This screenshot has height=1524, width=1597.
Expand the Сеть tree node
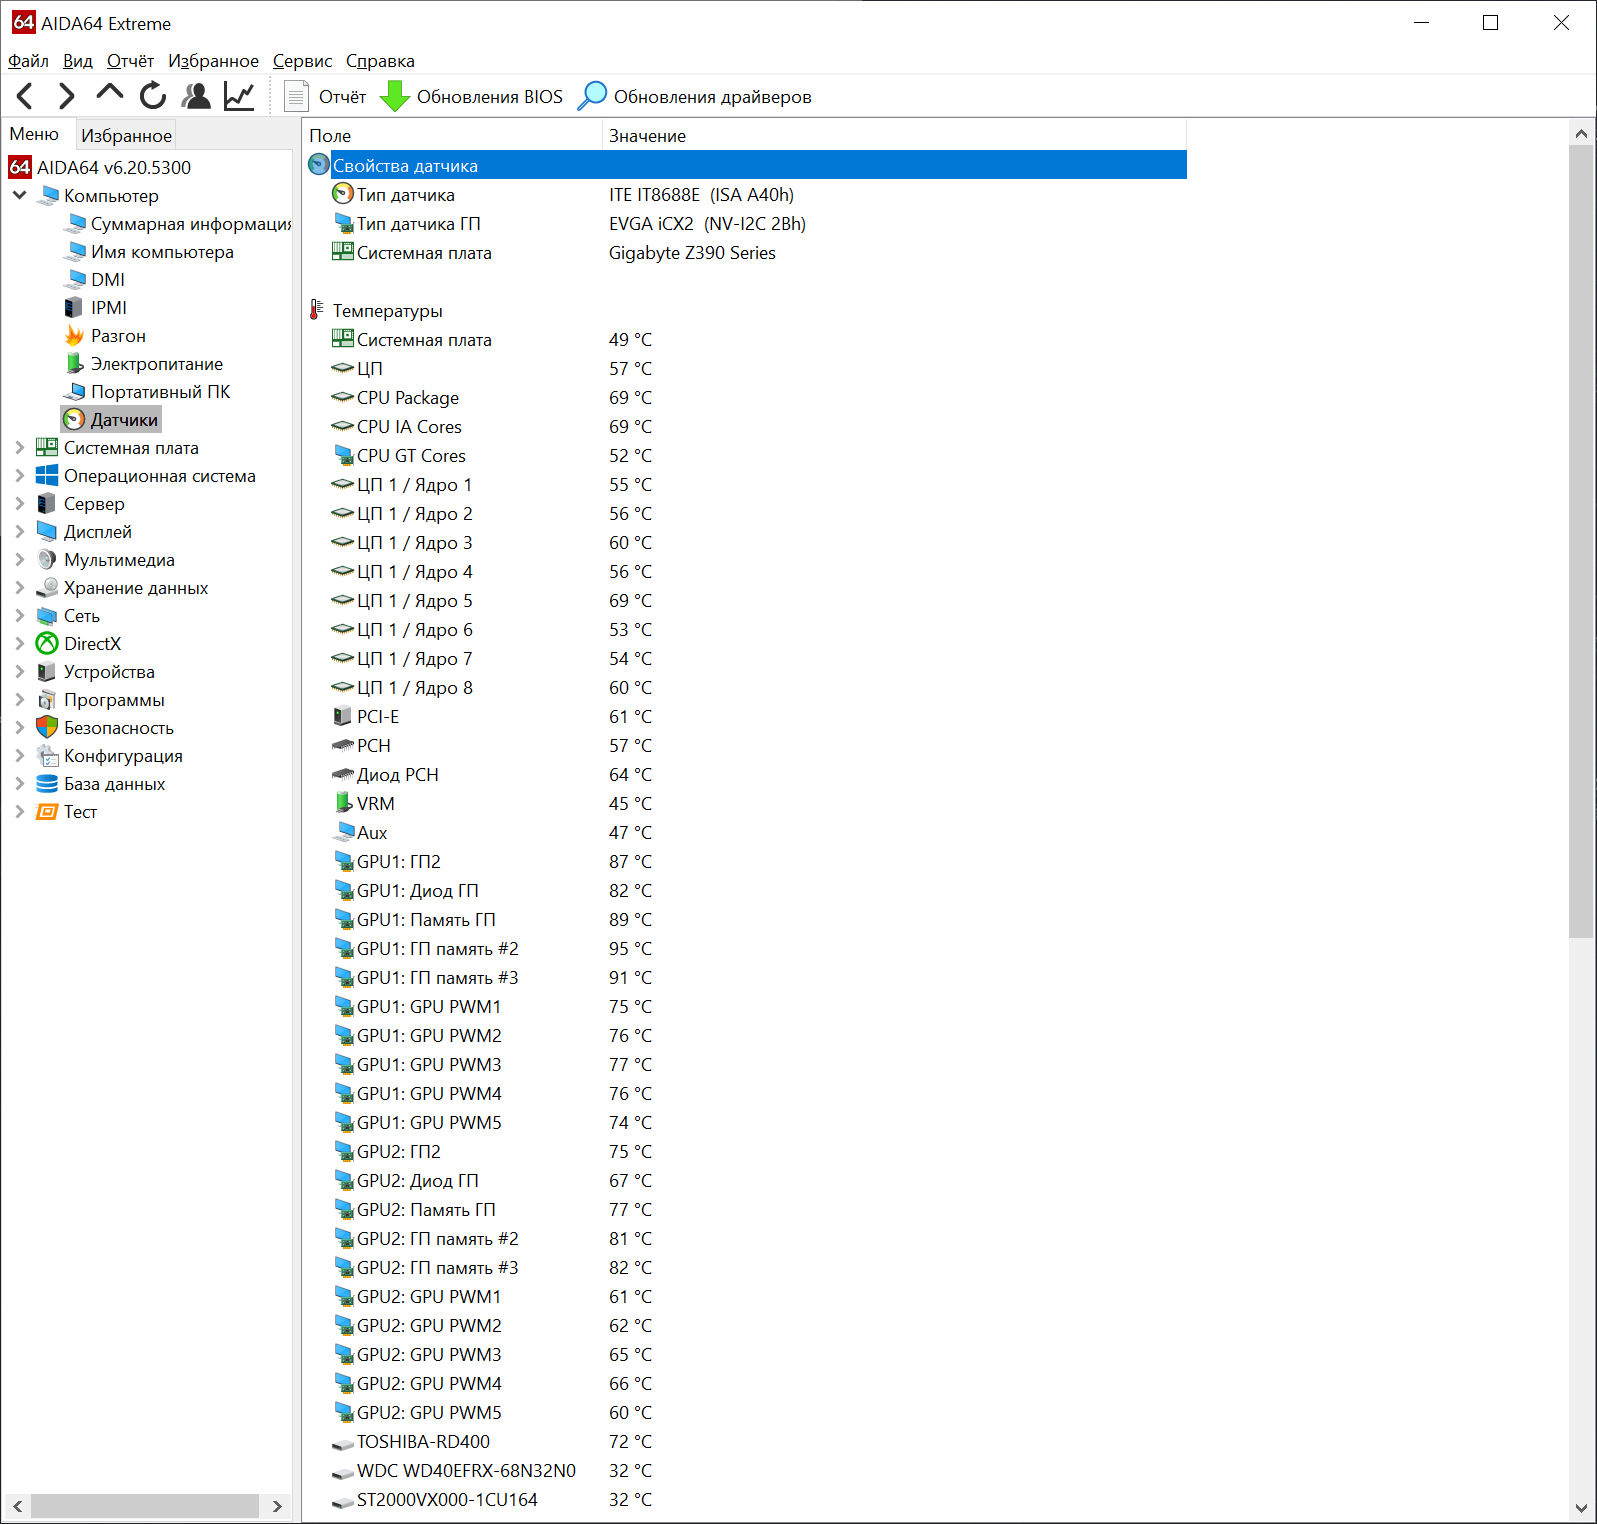click(19, 616)
